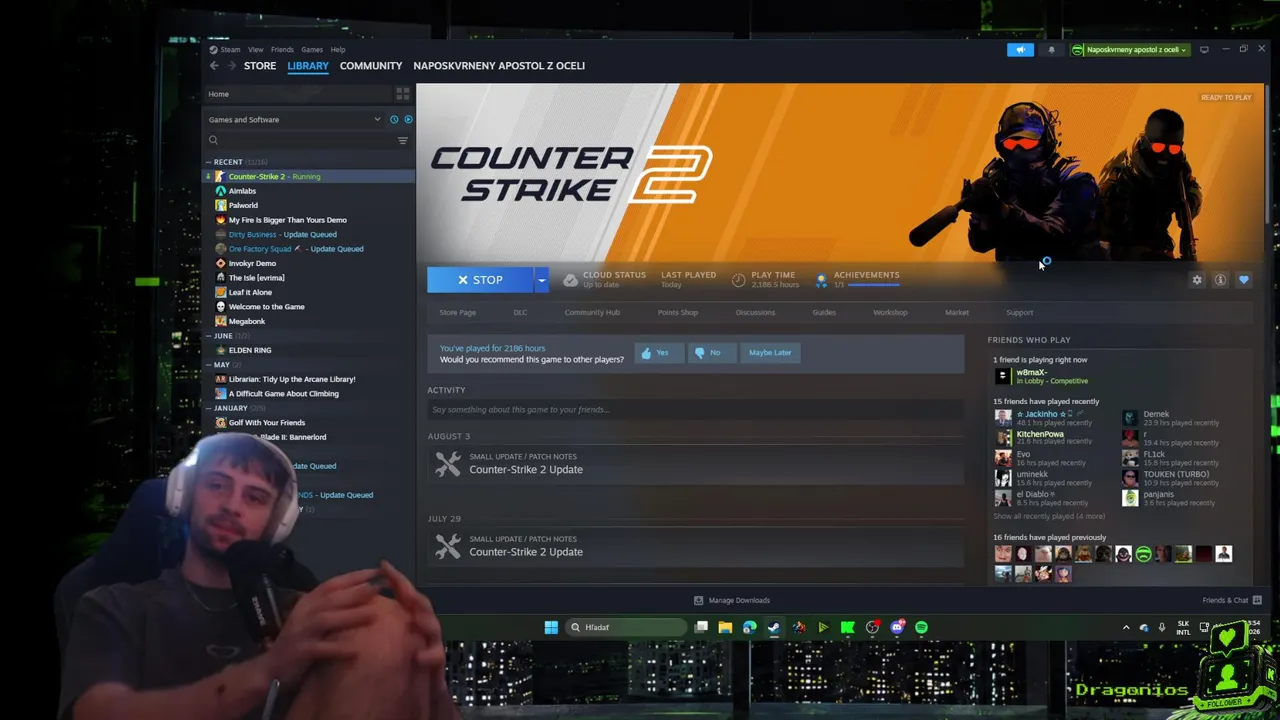Image resolution: width=1280 pixels, height=720 pixels.
Task: Open the library advanced filter settings icon
Action: pos(403,141)
